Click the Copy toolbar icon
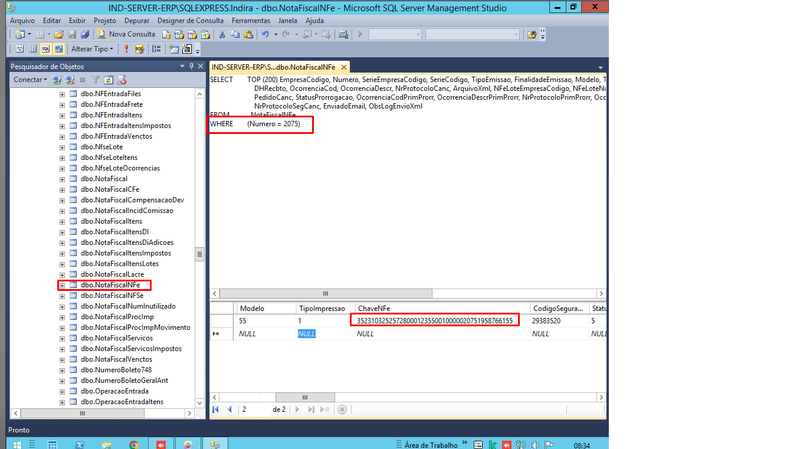800x449 pixels. [235, 34]
